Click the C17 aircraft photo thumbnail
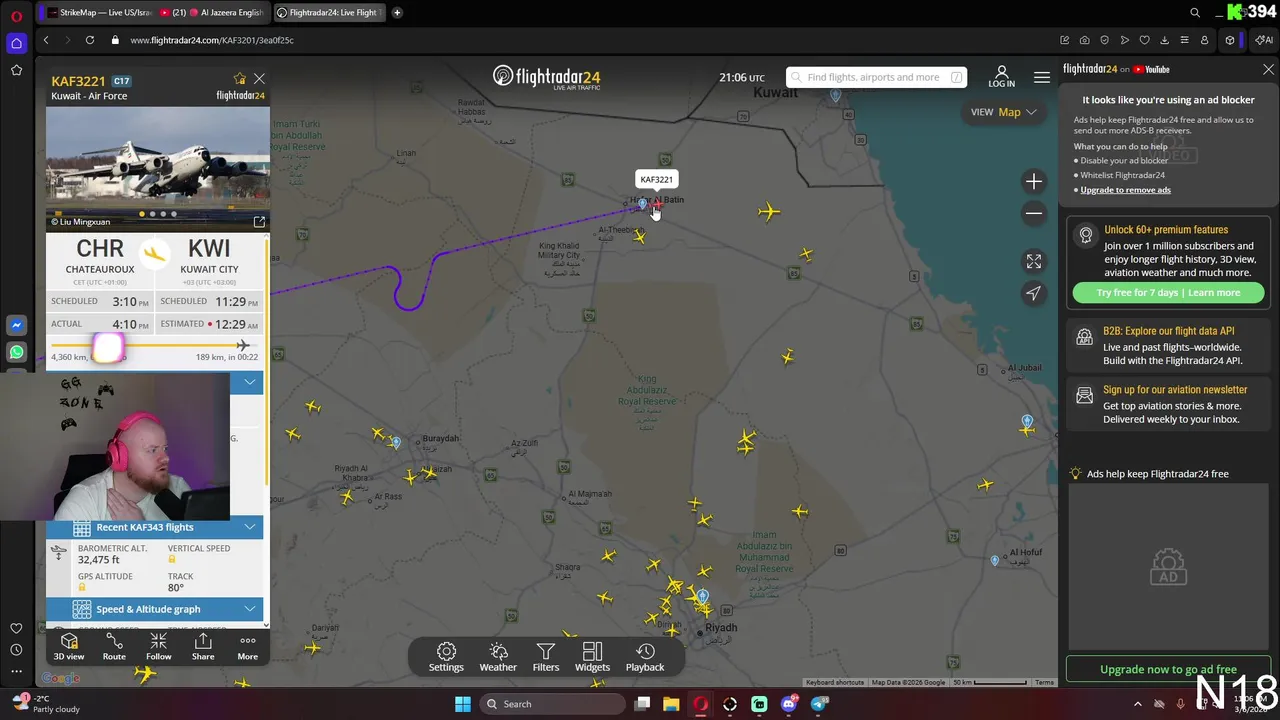Viewport: 1280px width, 720px height. 158,167
